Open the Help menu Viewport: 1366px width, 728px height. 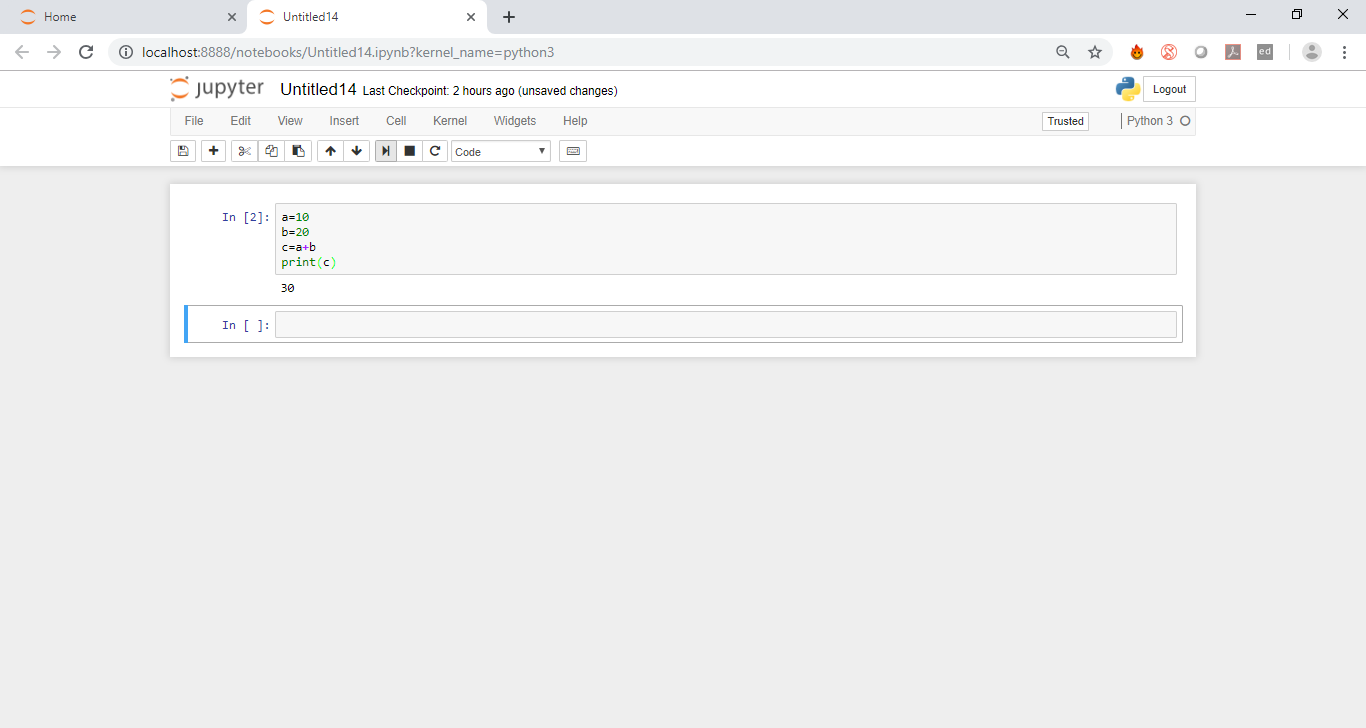click(x=575, y=121)
